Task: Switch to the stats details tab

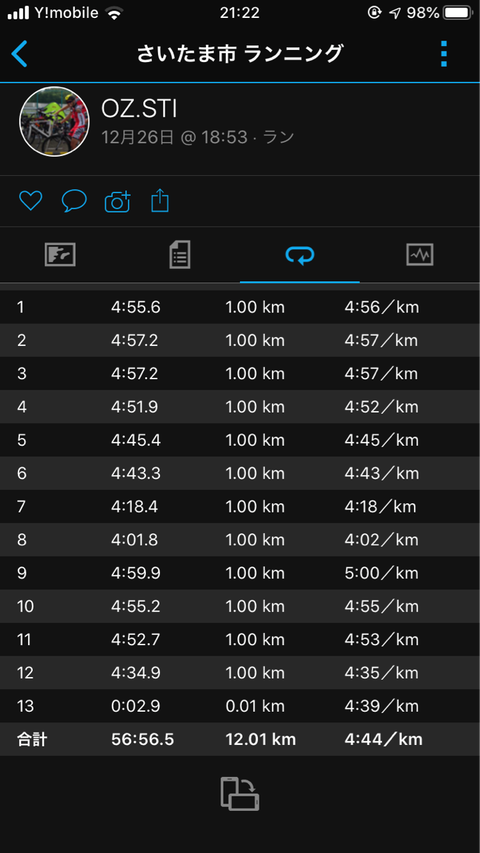Action: 180,255
